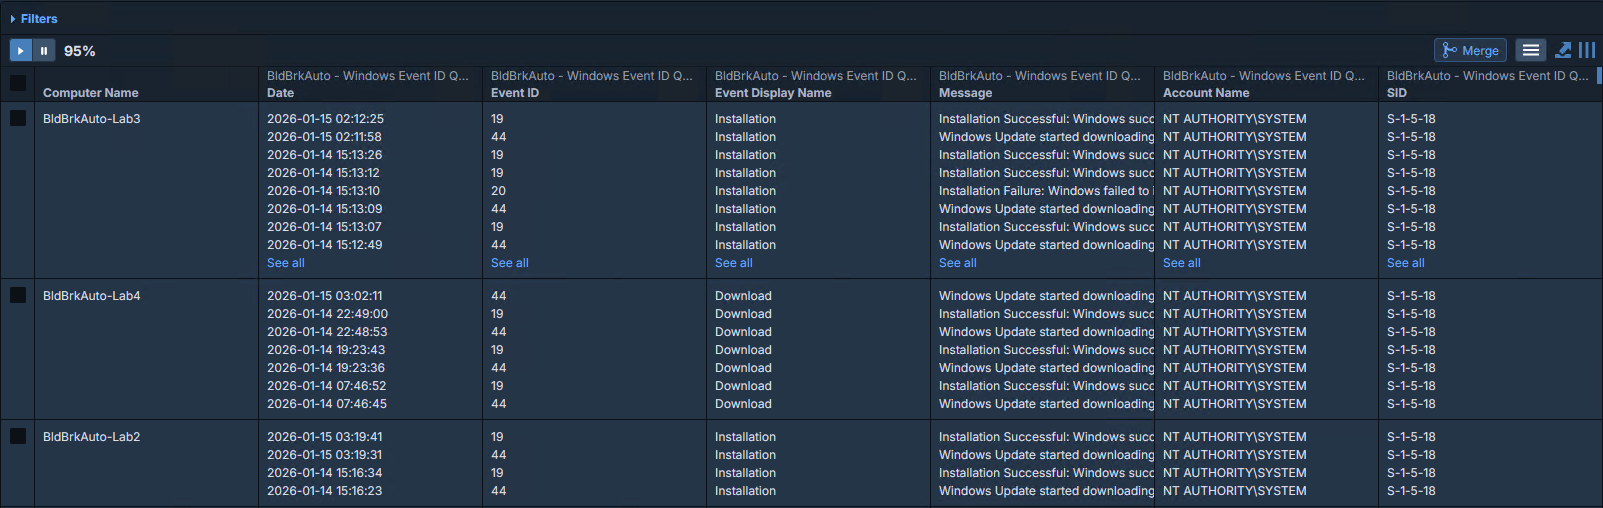Click date 2026-01-14 19:23:43

coord(326,350)
